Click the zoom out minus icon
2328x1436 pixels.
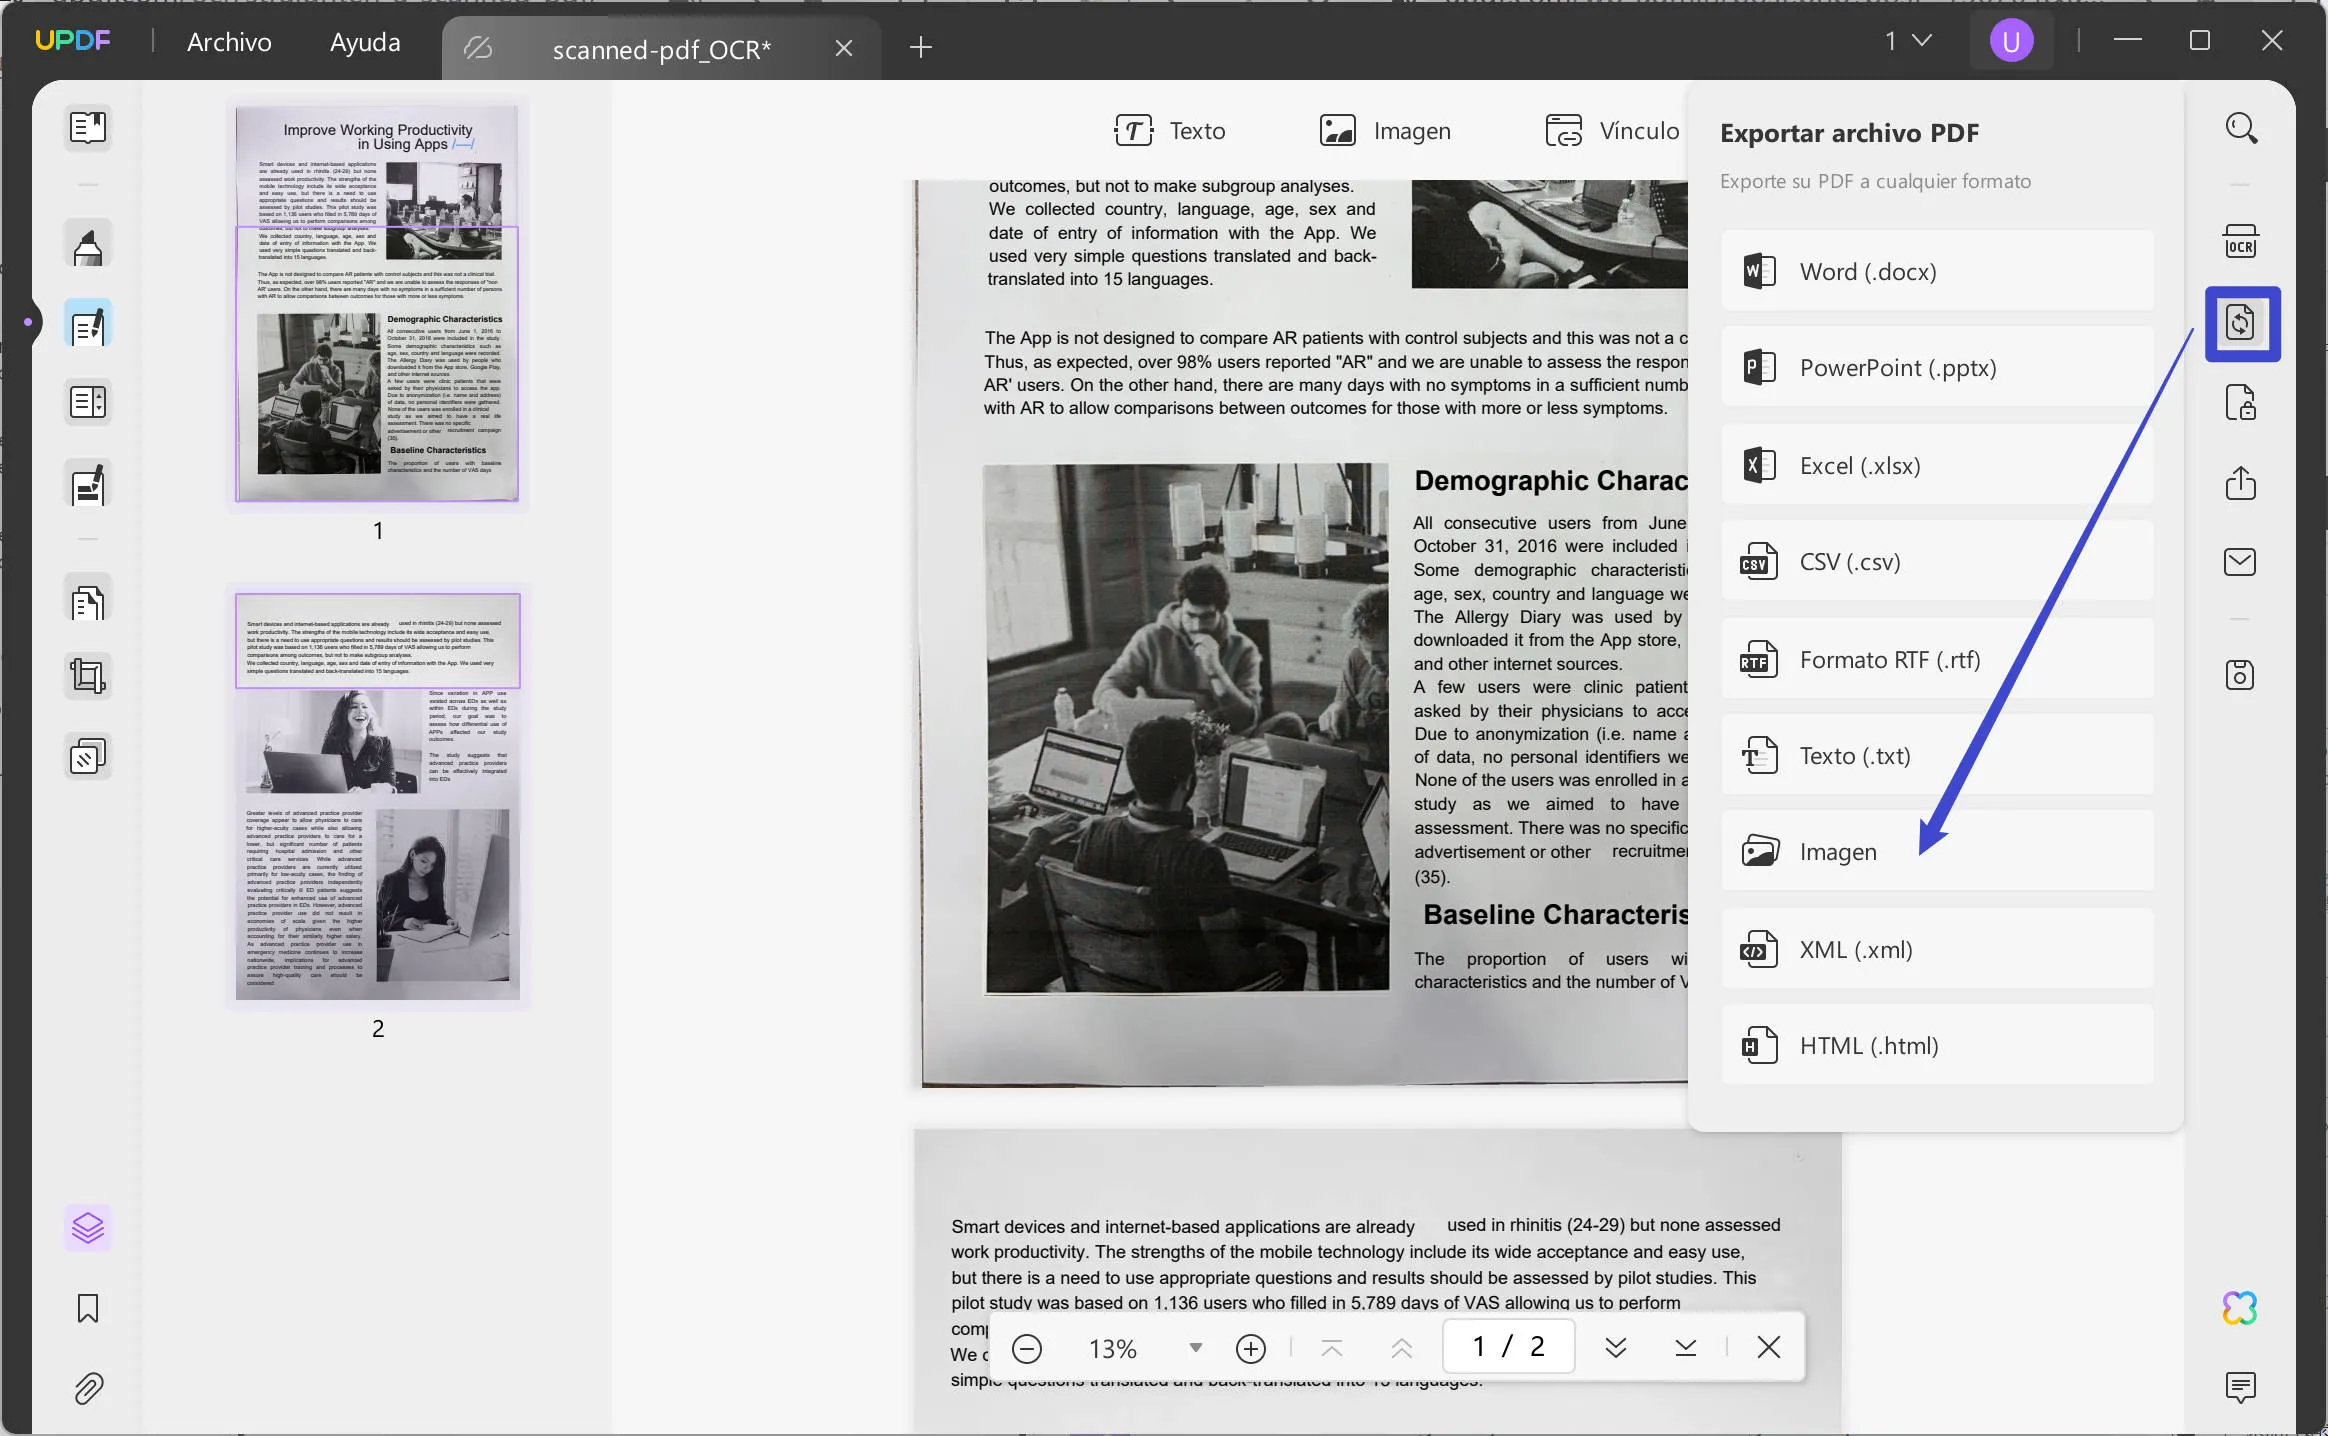(x=1027, y=1349)
